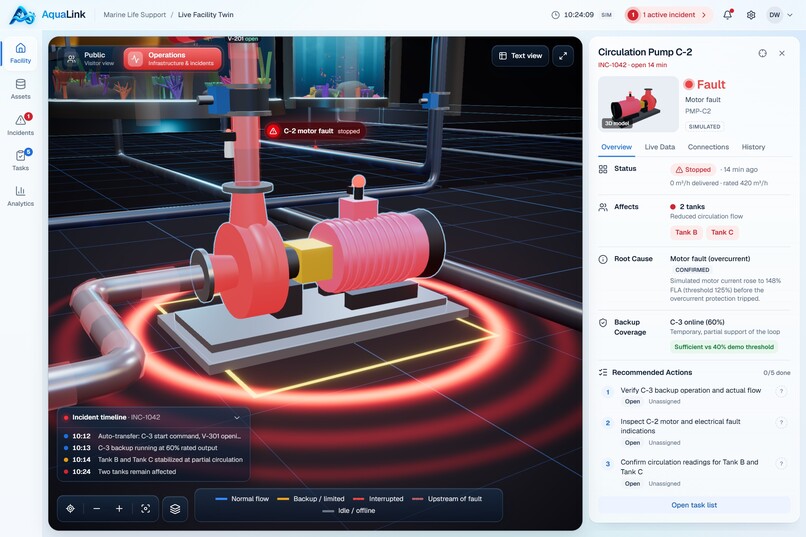The height and width of the screenshot is (537, 806).
Task: Open the Tank C tag
Action: pos(722,232)
